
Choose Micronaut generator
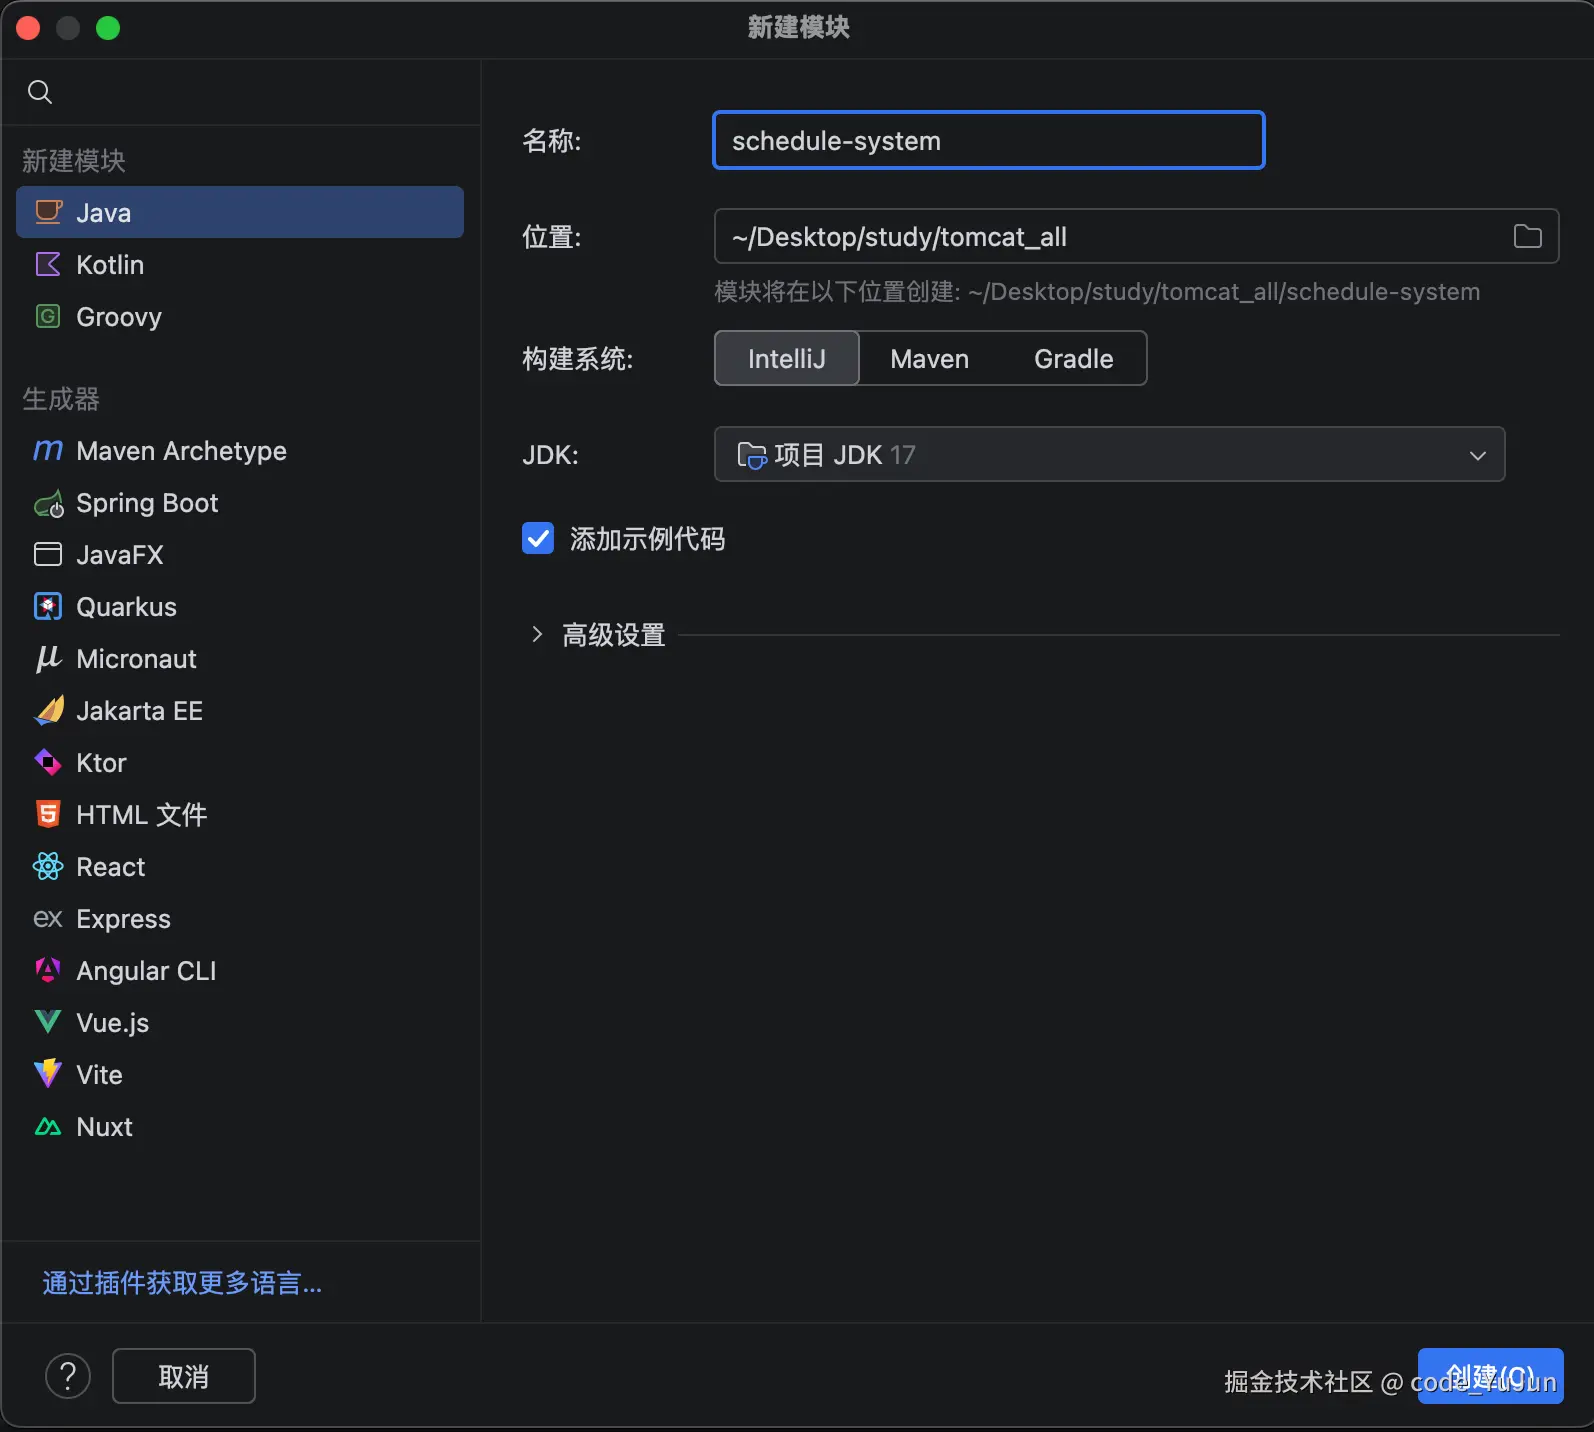240,658
